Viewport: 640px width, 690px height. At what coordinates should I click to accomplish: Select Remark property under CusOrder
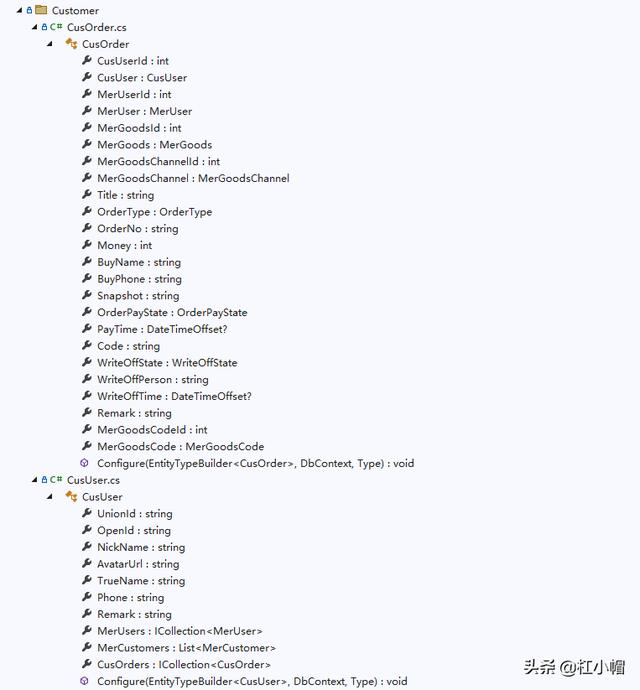click(x=134, y=413)
